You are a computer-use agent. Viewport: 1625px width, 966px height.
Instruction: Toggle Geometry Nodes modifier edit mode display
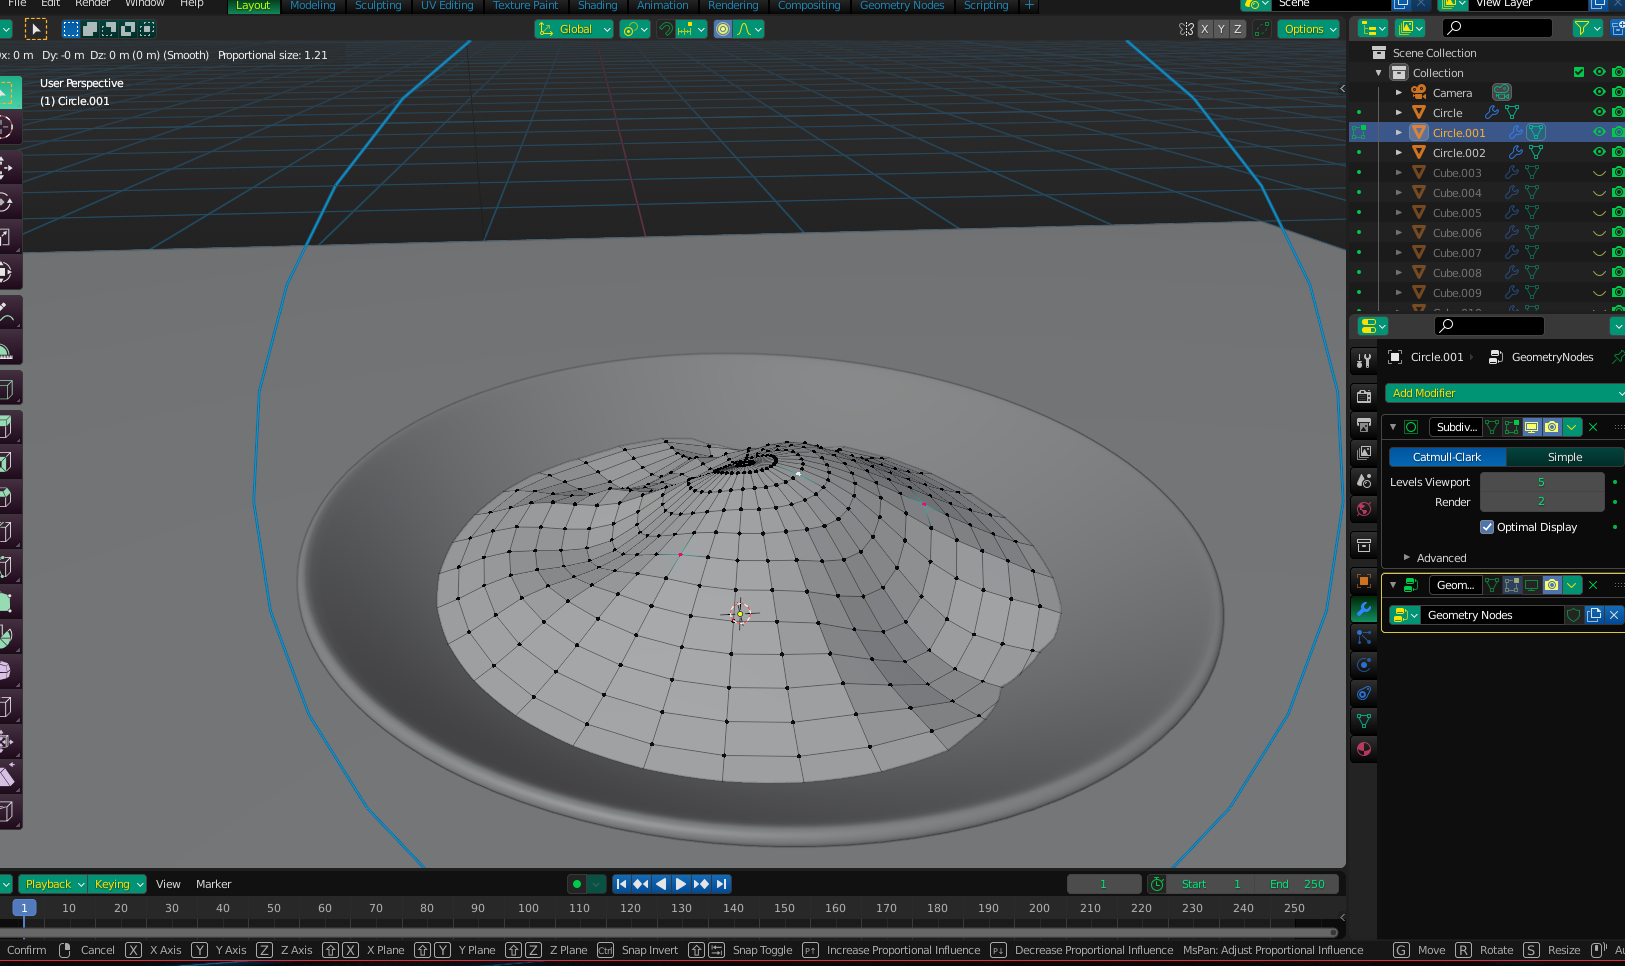click(1512, 585)
